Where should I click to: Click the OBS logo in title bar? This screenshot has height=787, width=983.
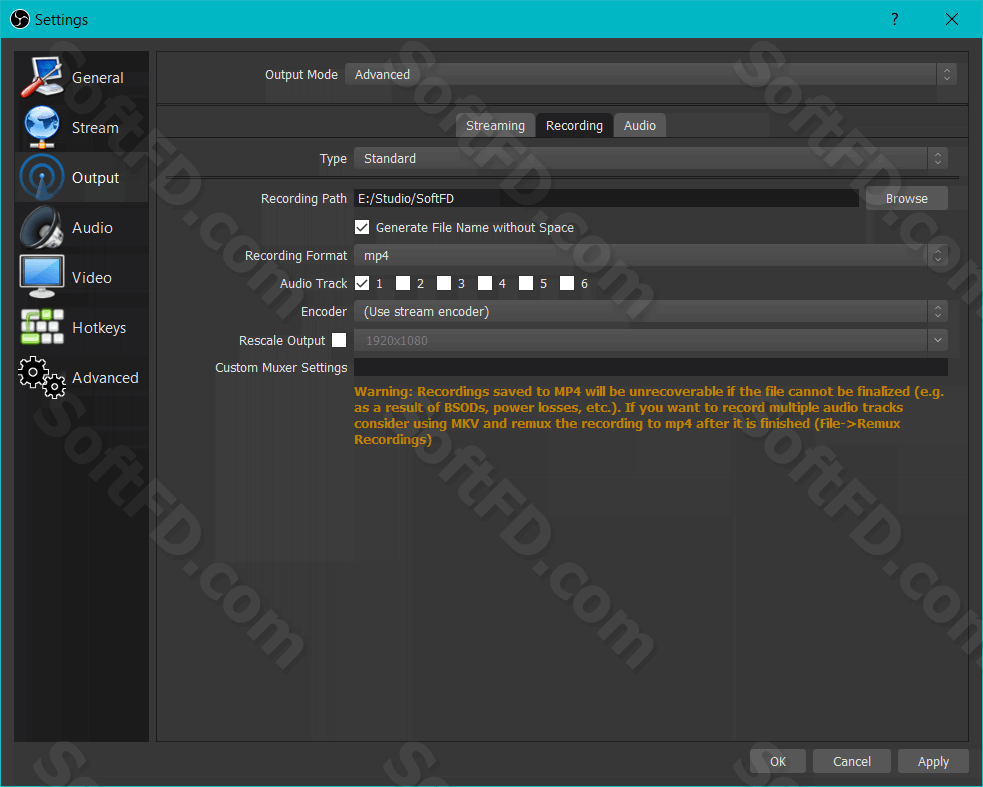tap(19, 19)
